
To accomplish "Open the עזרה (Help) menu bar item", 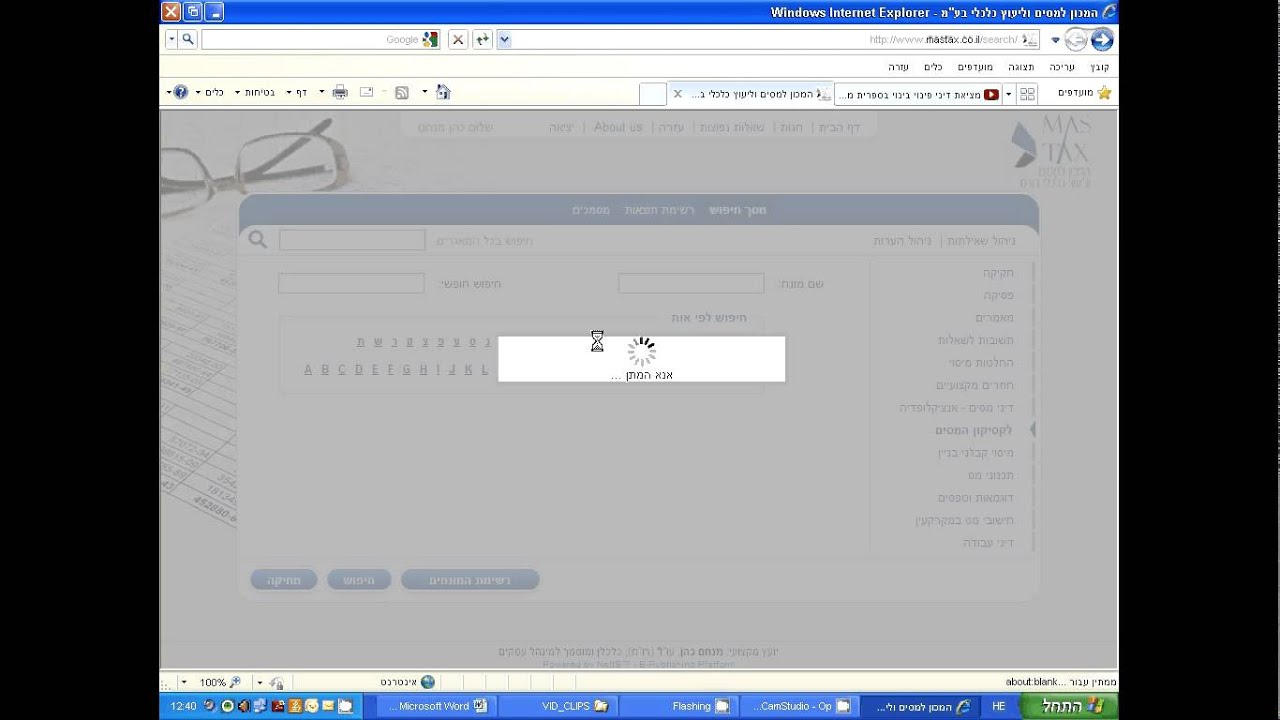I will coord(898,67).
